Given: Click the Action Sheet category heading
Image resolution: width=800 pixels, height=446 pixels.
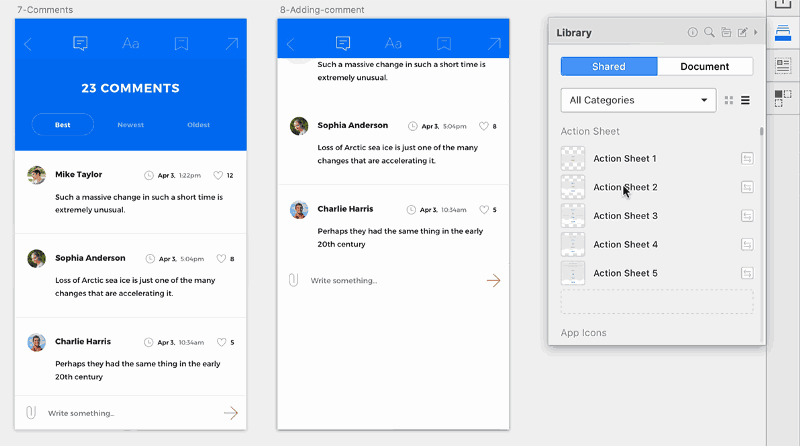Looking at the screenshot, I should 590,131.
